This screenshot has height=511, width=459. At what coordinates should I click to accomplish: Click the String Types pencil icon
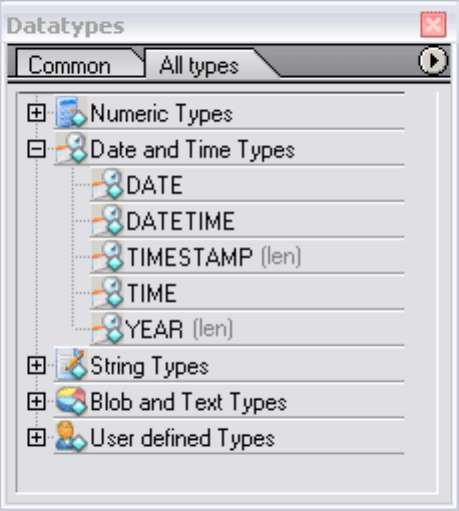click(71, 365)
